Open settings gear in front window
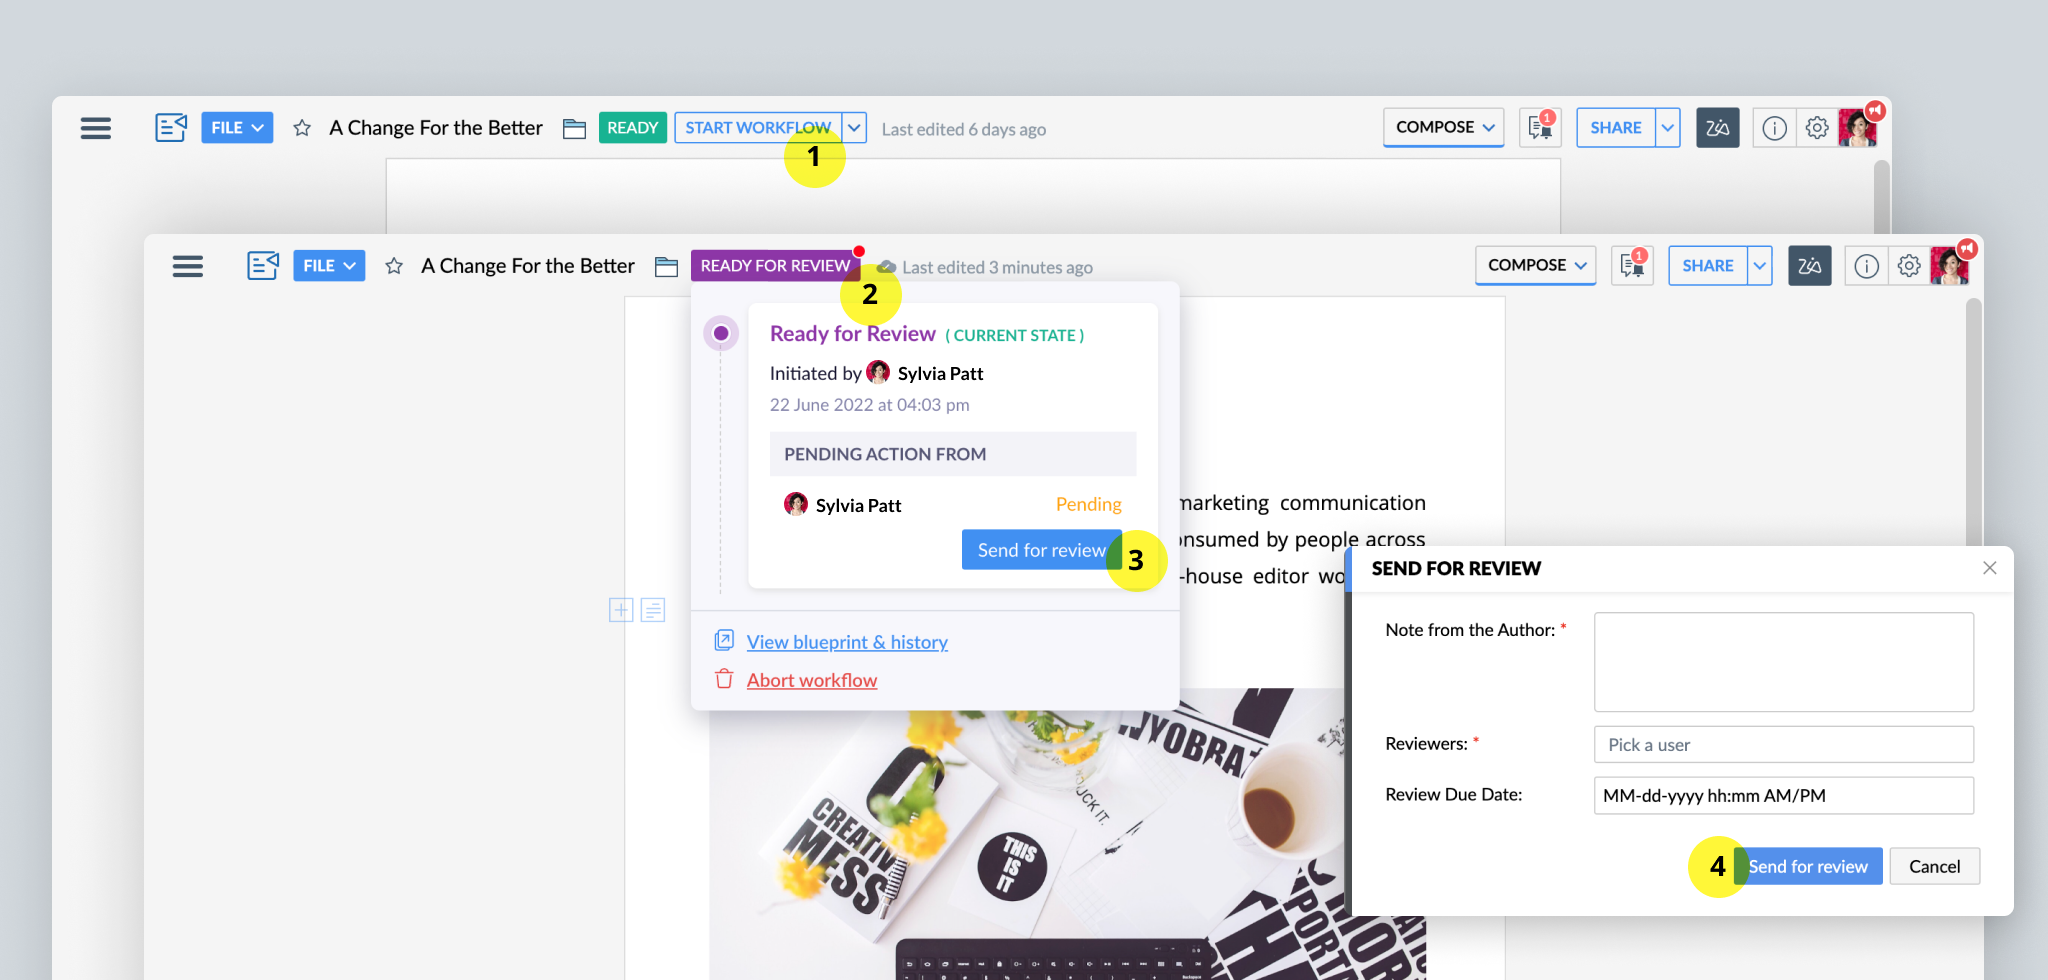Viewport: 2048px width, 980px height. tap(1909, 266)
